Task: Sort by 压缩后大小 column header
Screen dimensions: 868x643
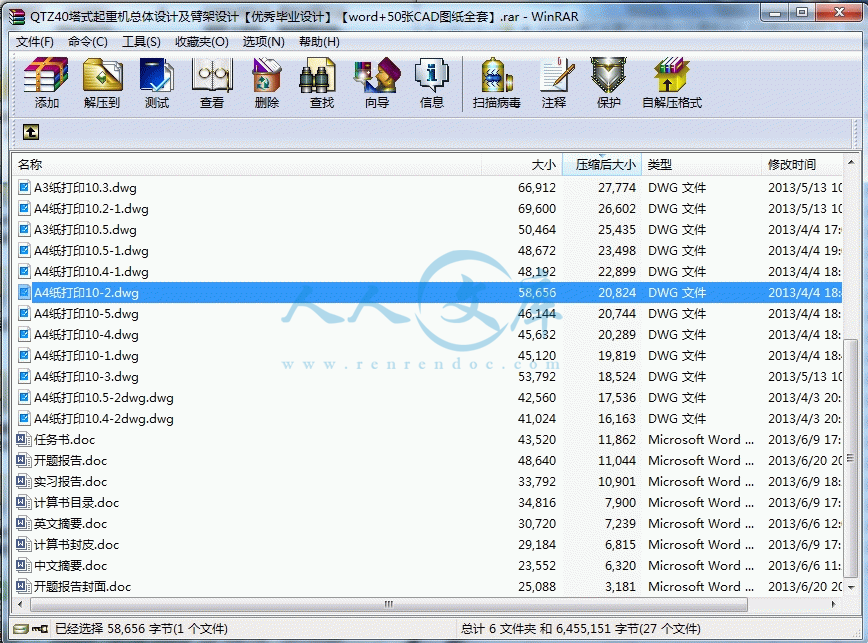Action: coord(602,164)
